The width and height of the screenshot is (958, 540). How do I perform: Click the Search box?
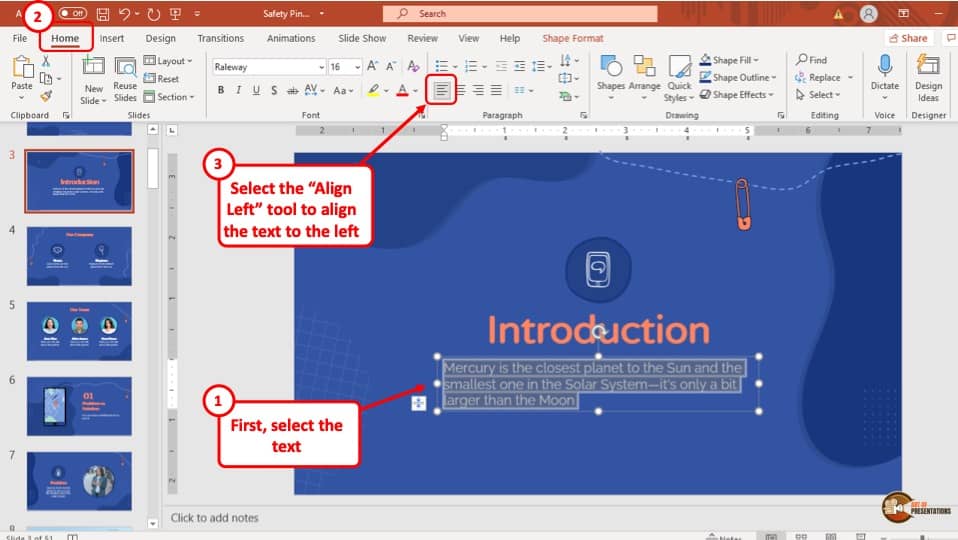(x=520, y=13)
